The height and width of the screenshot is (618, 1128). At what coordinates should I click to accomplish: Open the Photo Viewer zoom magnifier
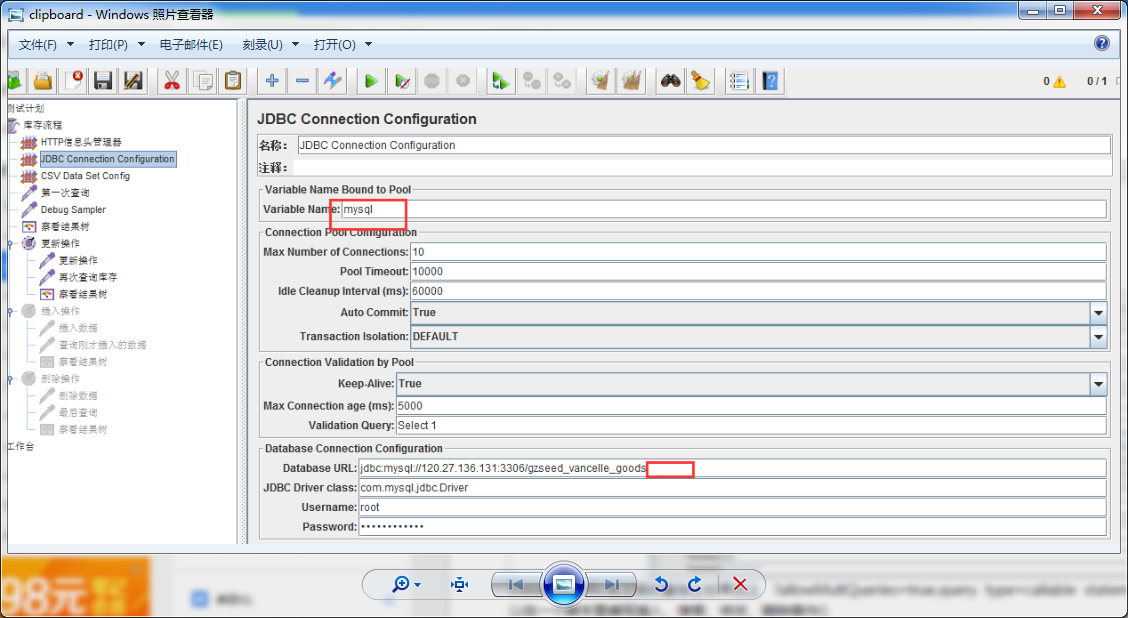406,584
